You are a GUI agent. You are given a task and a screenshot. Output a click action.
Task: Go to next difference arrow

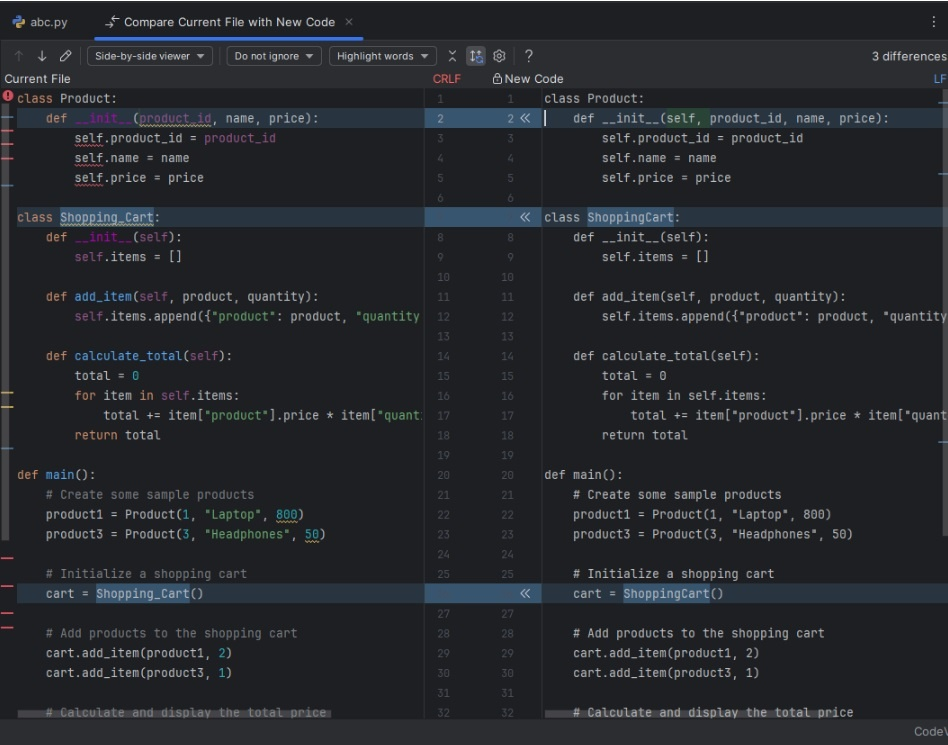tap(42, 56)
